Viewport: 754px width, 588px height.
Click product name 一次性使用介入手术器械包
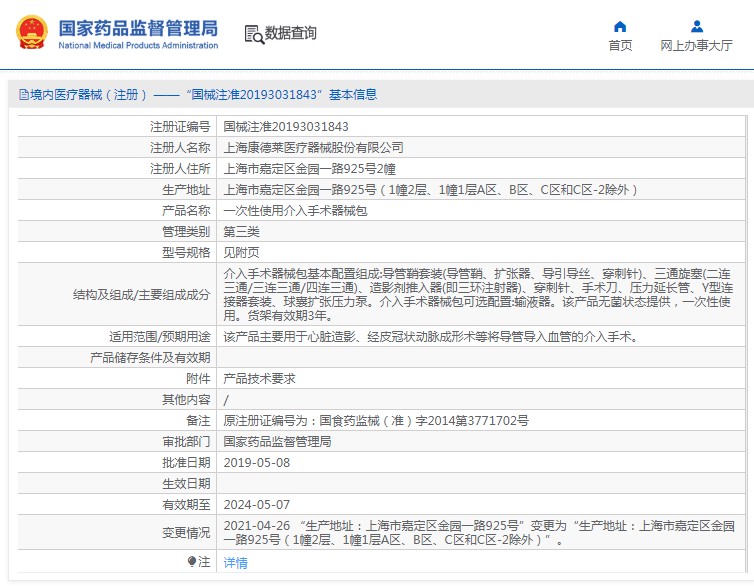(x=295, y=211)
